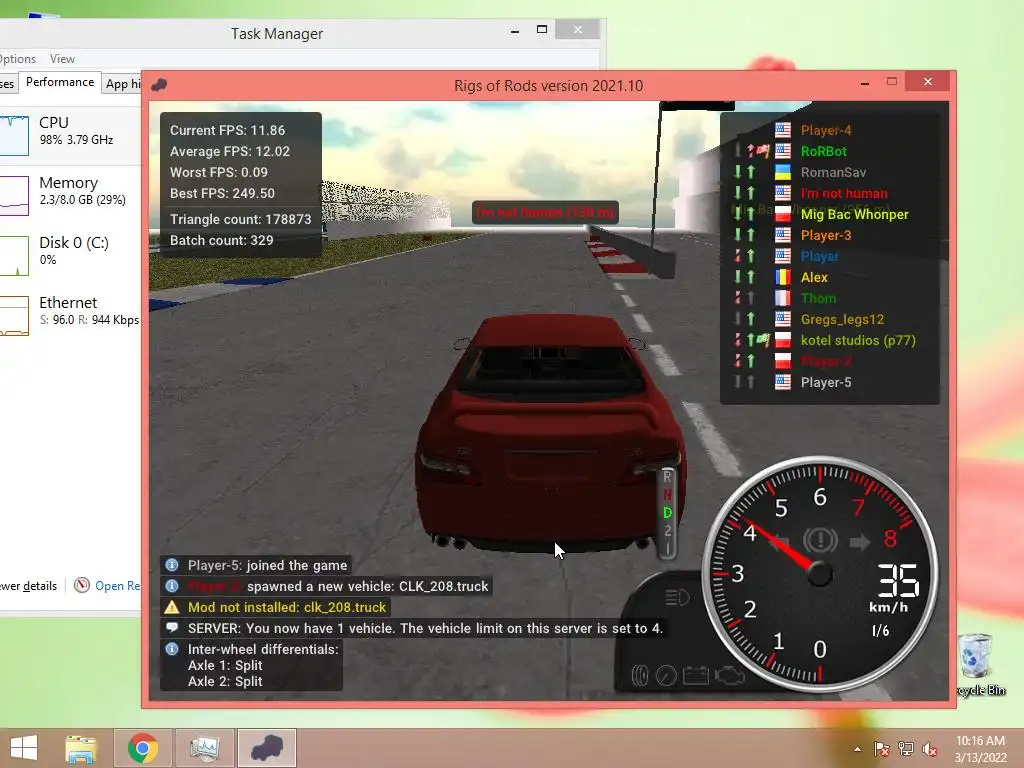This screenshot has height=768, width=1024.
Task: Click the tire/clutch dashboard indicator icon
Action: pyautogui.click(x=641, y=675)
